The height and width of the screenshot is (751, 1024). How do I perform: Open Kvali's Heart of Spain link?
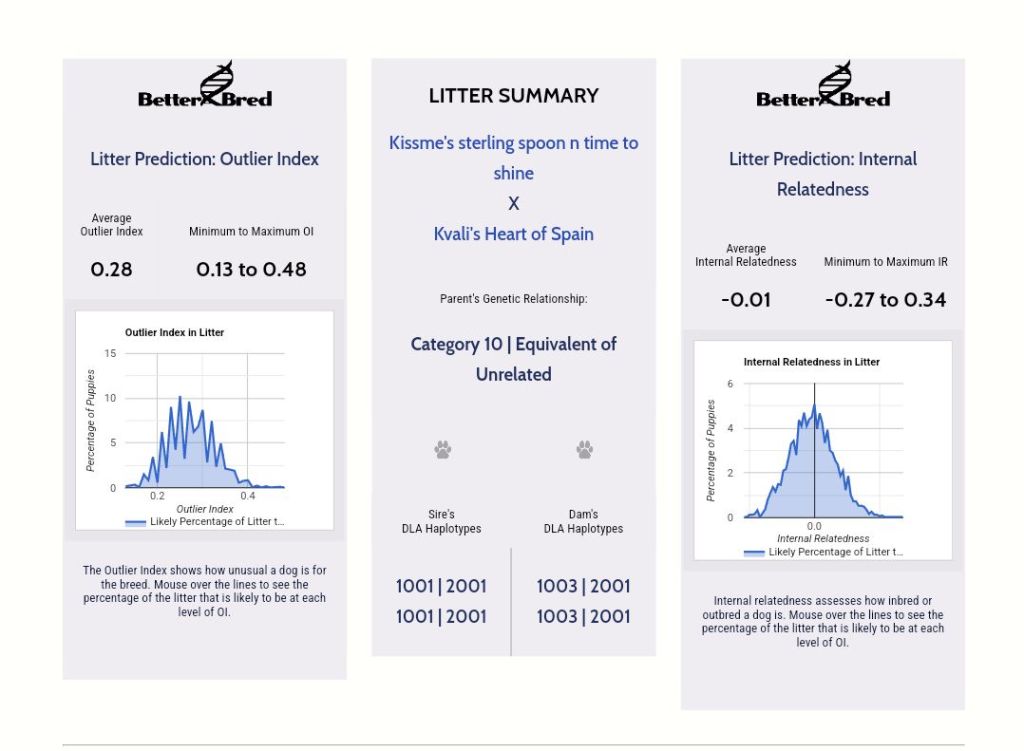(513, 234)
